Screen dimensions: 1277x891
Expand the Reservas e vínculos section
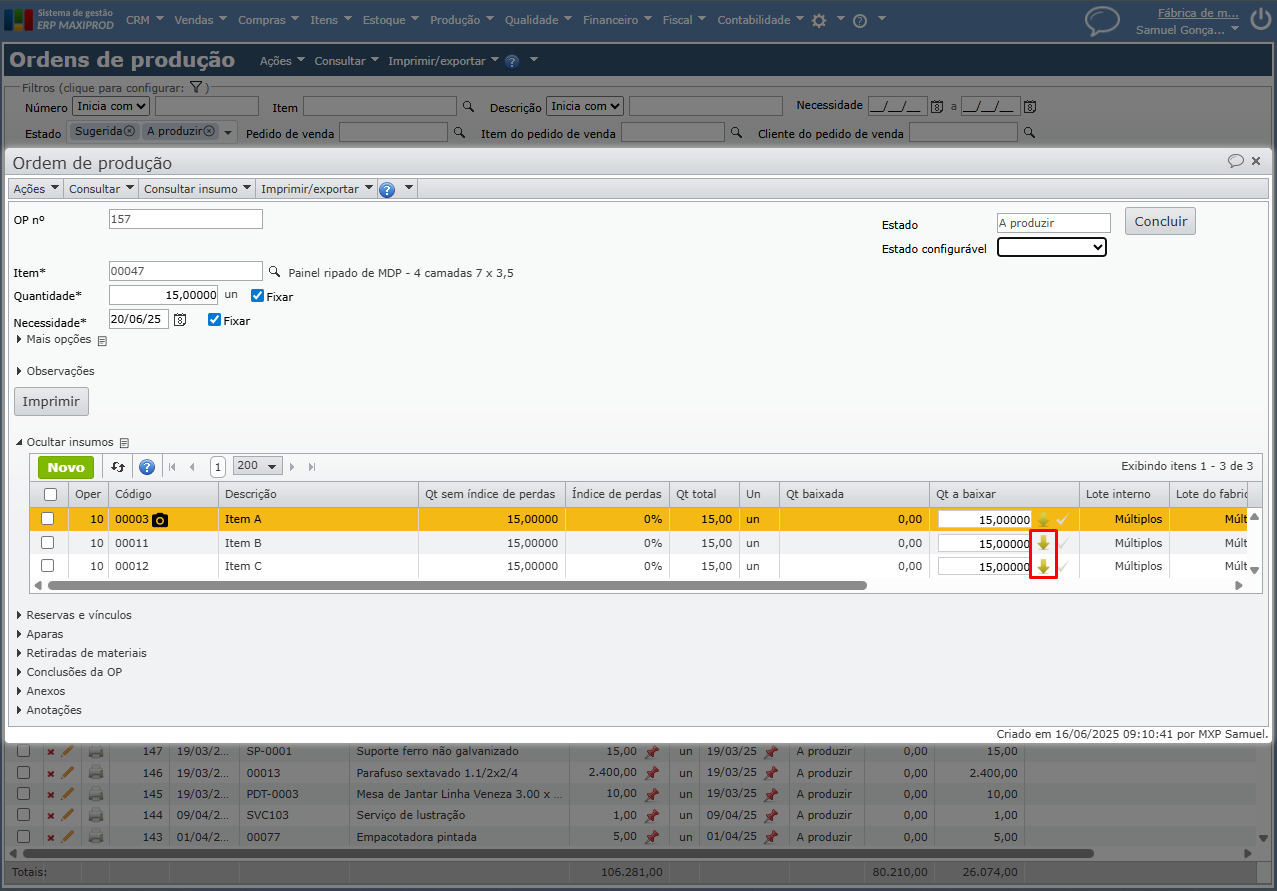pos(78,615)
